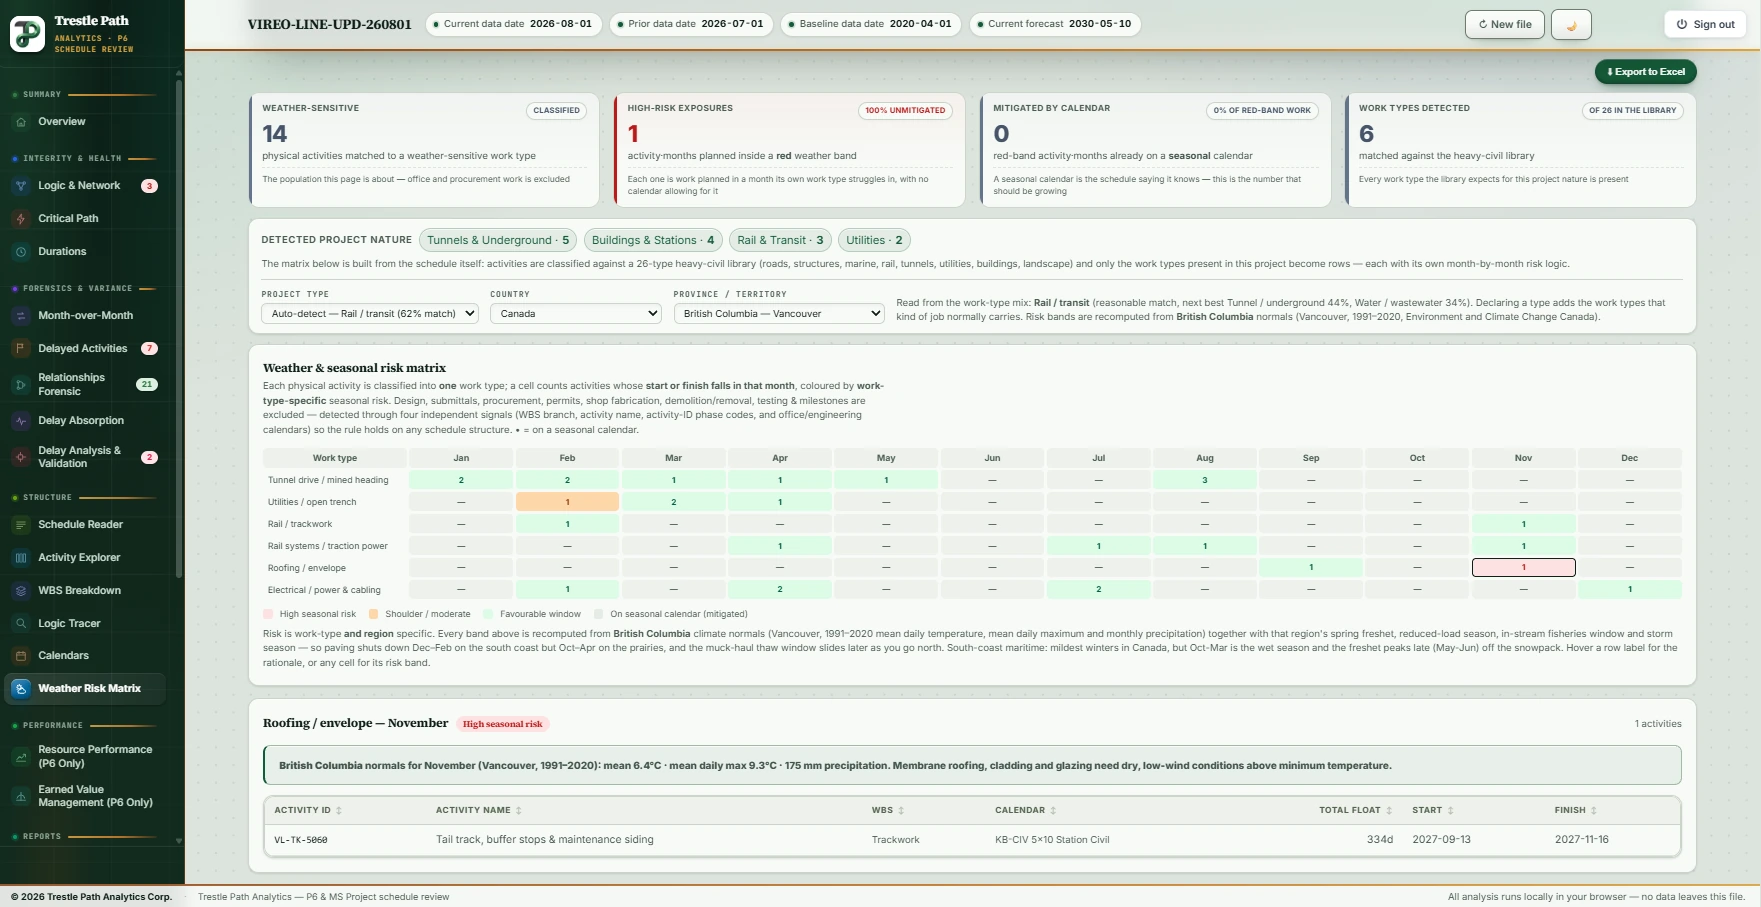Open the WBS Breakdown icon

click(x=21, y=591)
